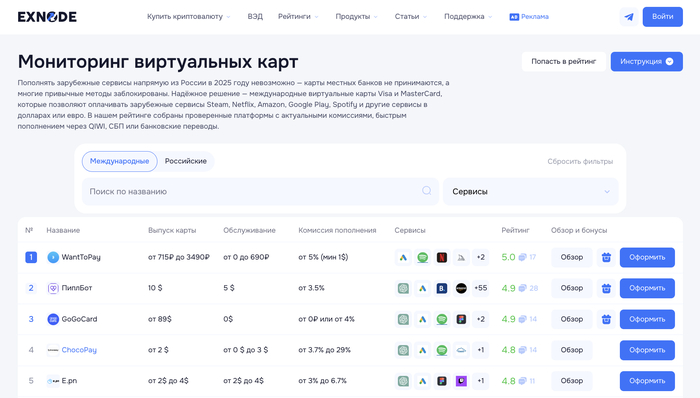The height and width of the screenshot is (398, 700).
Task: Expand the Купить криптовалюту menu
Action: [188, 17]
